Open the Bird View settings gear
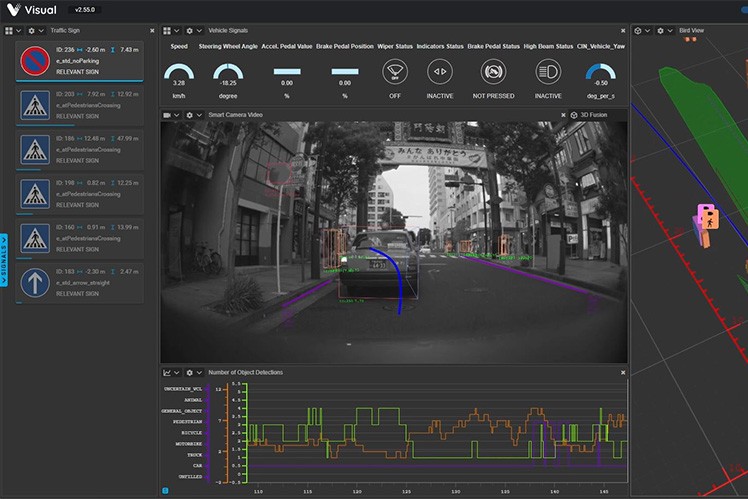The width and height of the screenshot is (748, 499). click(x=660, y=31)
